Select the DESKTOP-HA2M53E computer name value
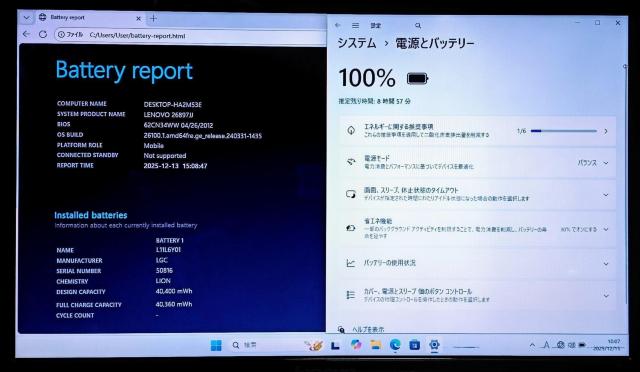The image size is (640, 372). 173,105
